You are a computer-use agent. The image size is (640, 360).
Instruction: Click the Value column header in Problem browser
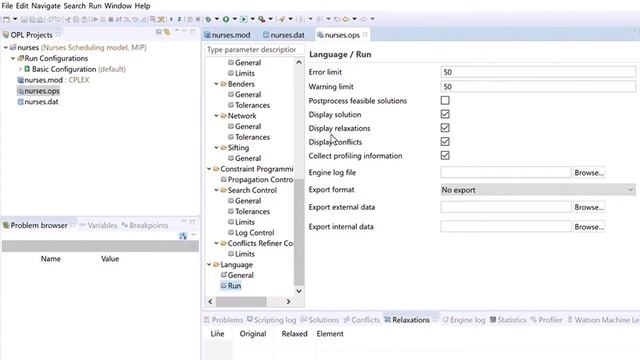pos(110,259)
